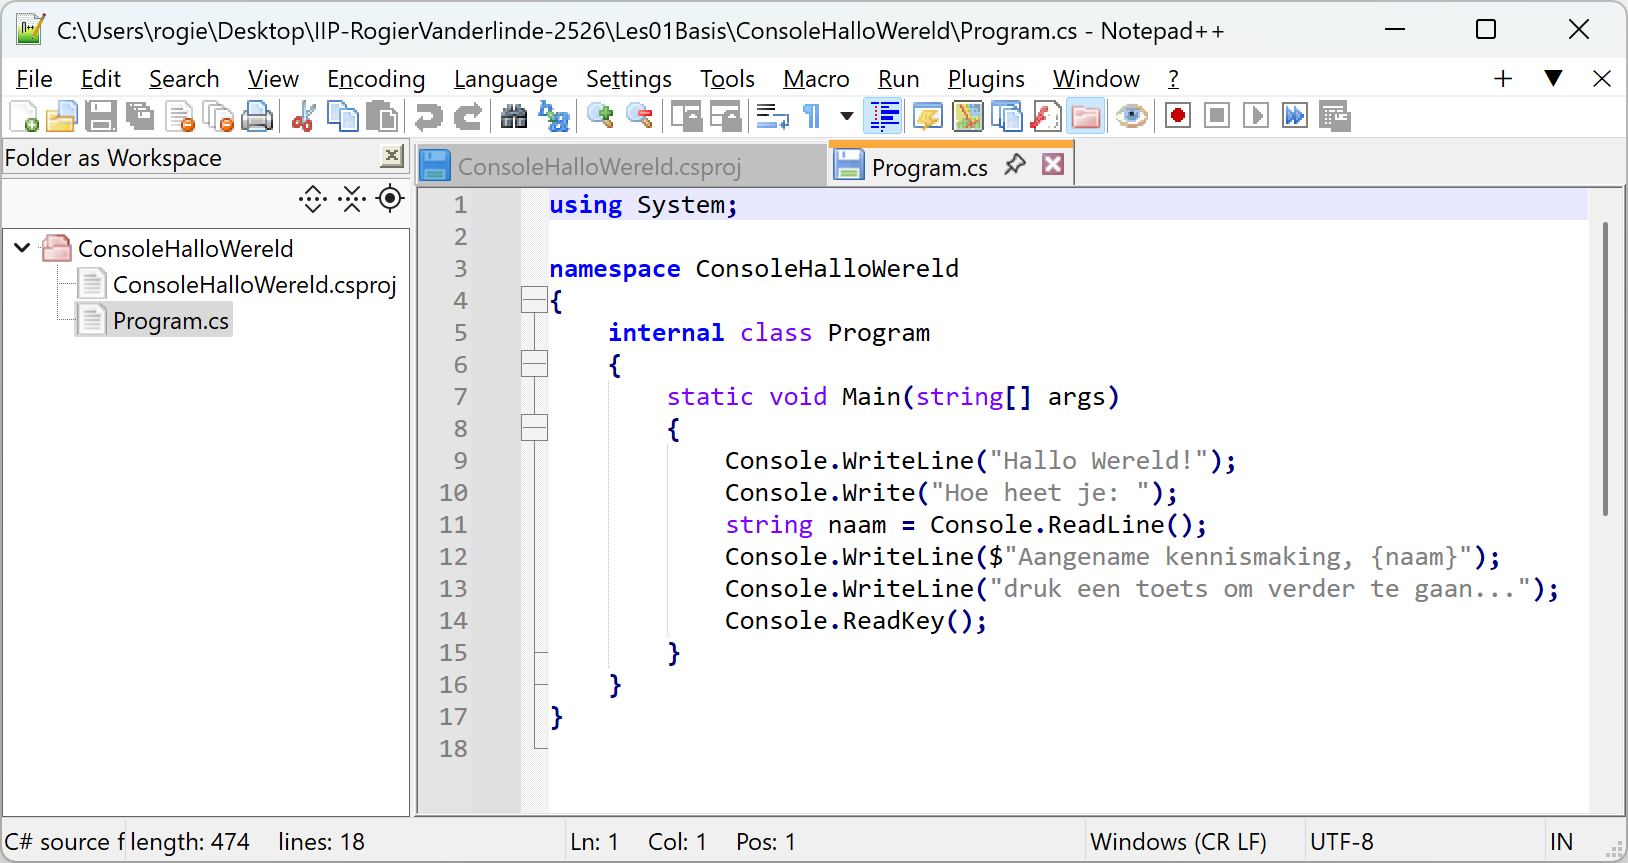
Task: Collapse all folders in workspace panel
Action: coord(352,199)
